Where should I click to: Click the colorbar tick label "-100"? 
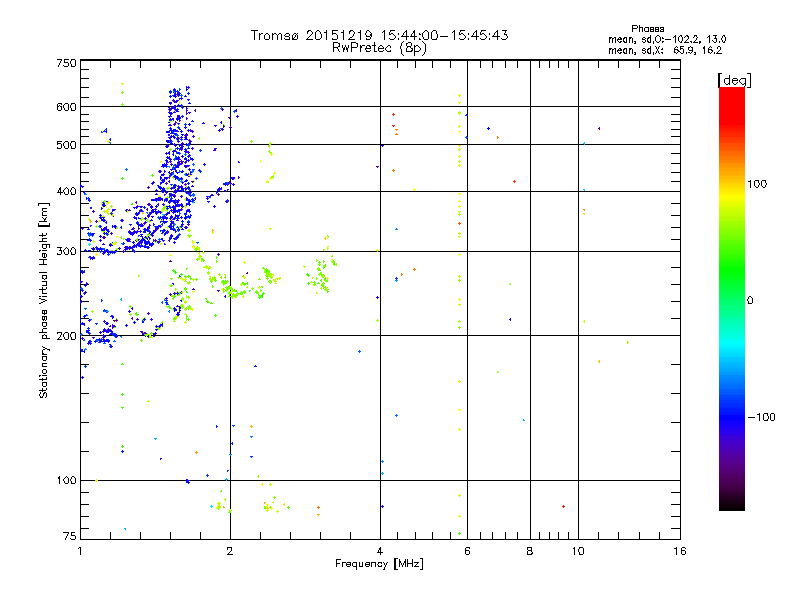tap(761, 417)
